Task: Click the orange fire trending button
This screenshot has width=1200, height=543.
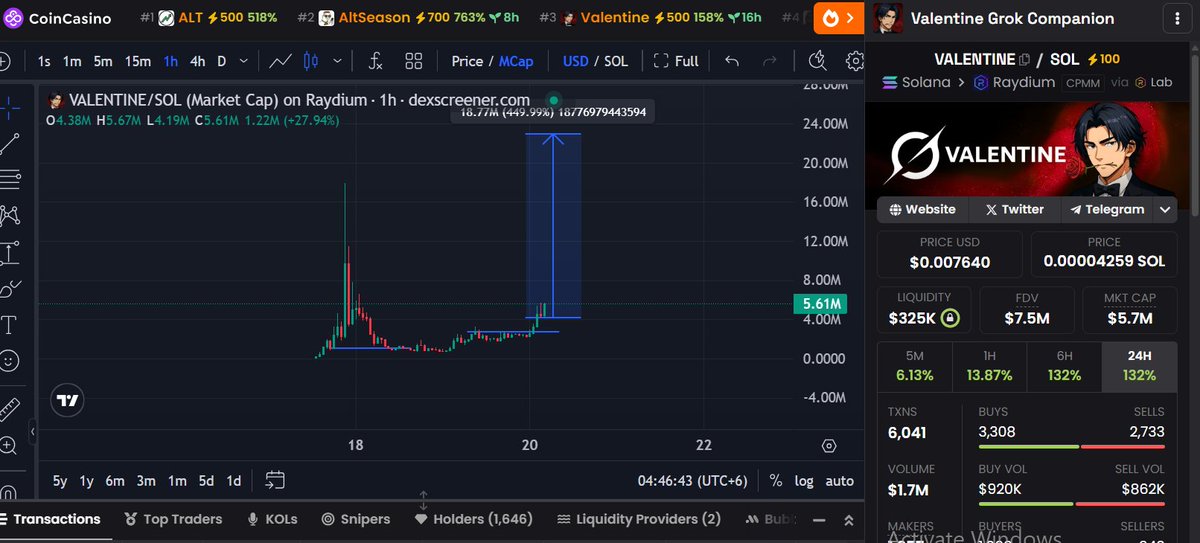Action: point(838,17)
